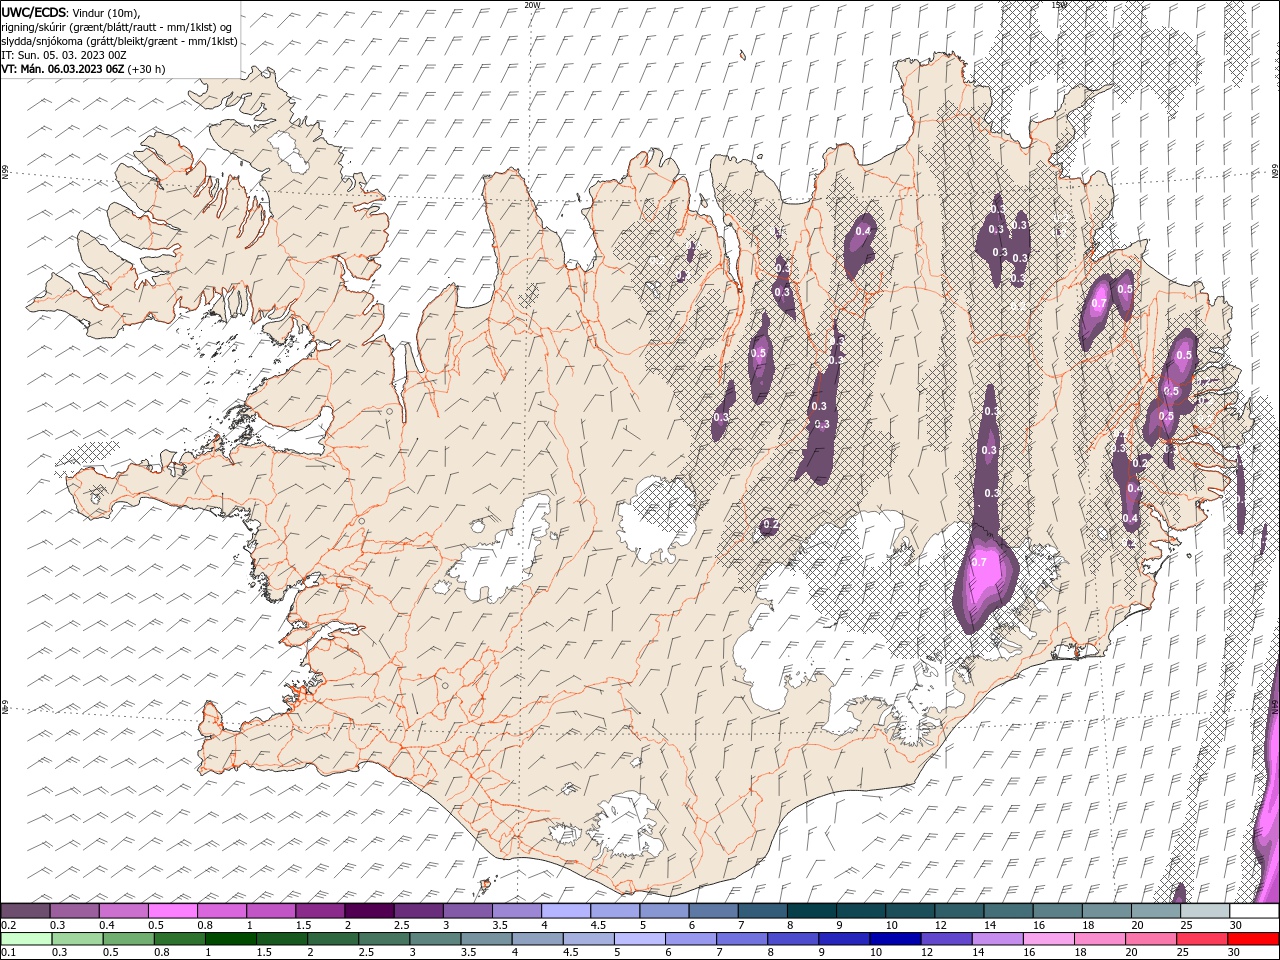This screenshot has width=1280, height=960.
Task: Pick the pale grey swatch between 25 and 30, upper row
Action: 1205,911
